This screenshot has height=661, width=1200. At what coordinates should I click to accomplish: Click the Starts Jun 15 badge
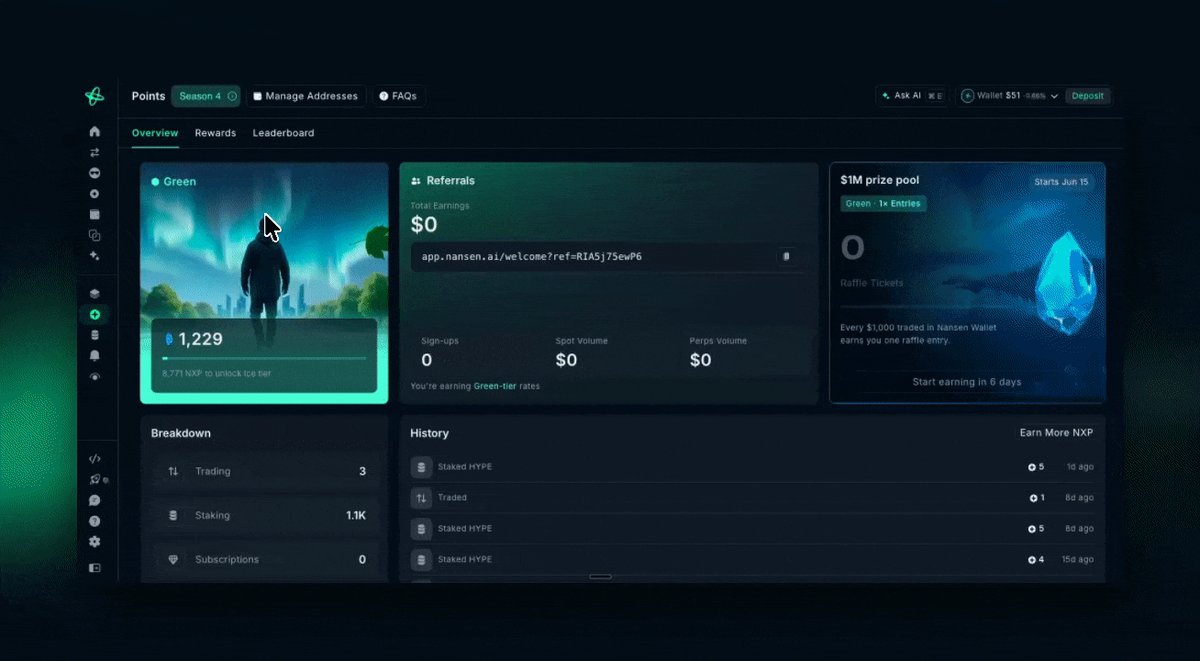(1062, 182)
